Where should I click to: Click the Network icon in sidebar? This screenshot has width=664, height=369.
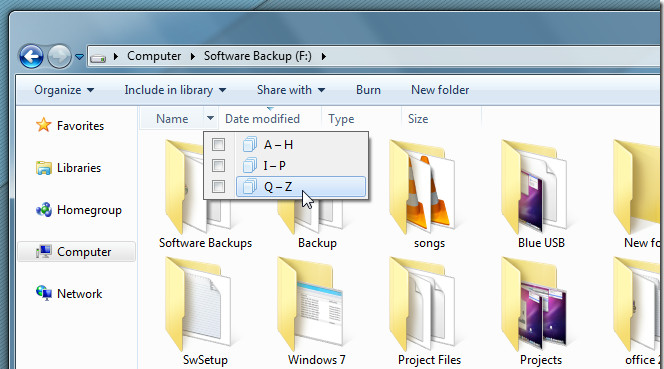44,293
